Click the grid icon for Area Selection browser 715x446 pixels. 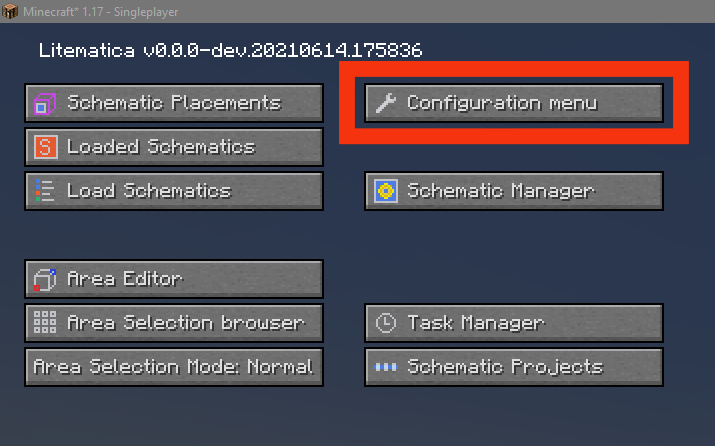tap(45, 323)
